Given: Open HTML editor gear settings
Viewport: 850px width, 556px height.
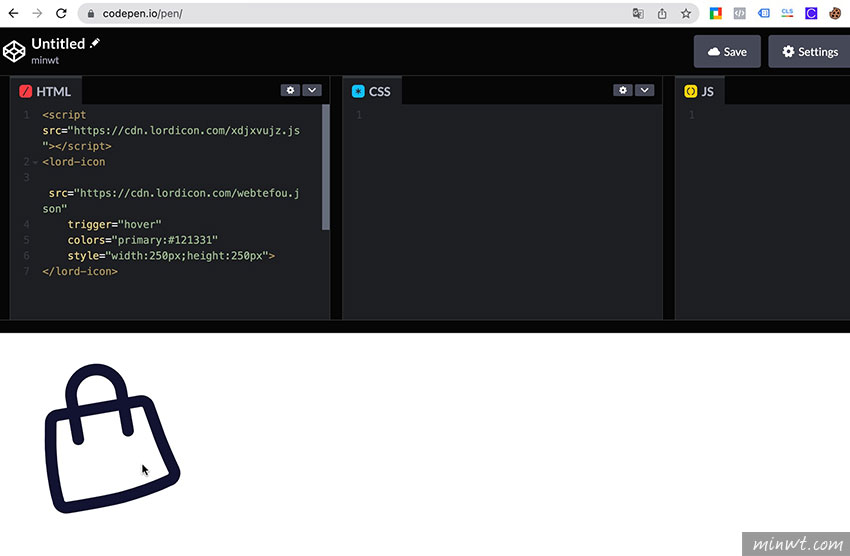Looking at the screenshot, I should point(290,90).
